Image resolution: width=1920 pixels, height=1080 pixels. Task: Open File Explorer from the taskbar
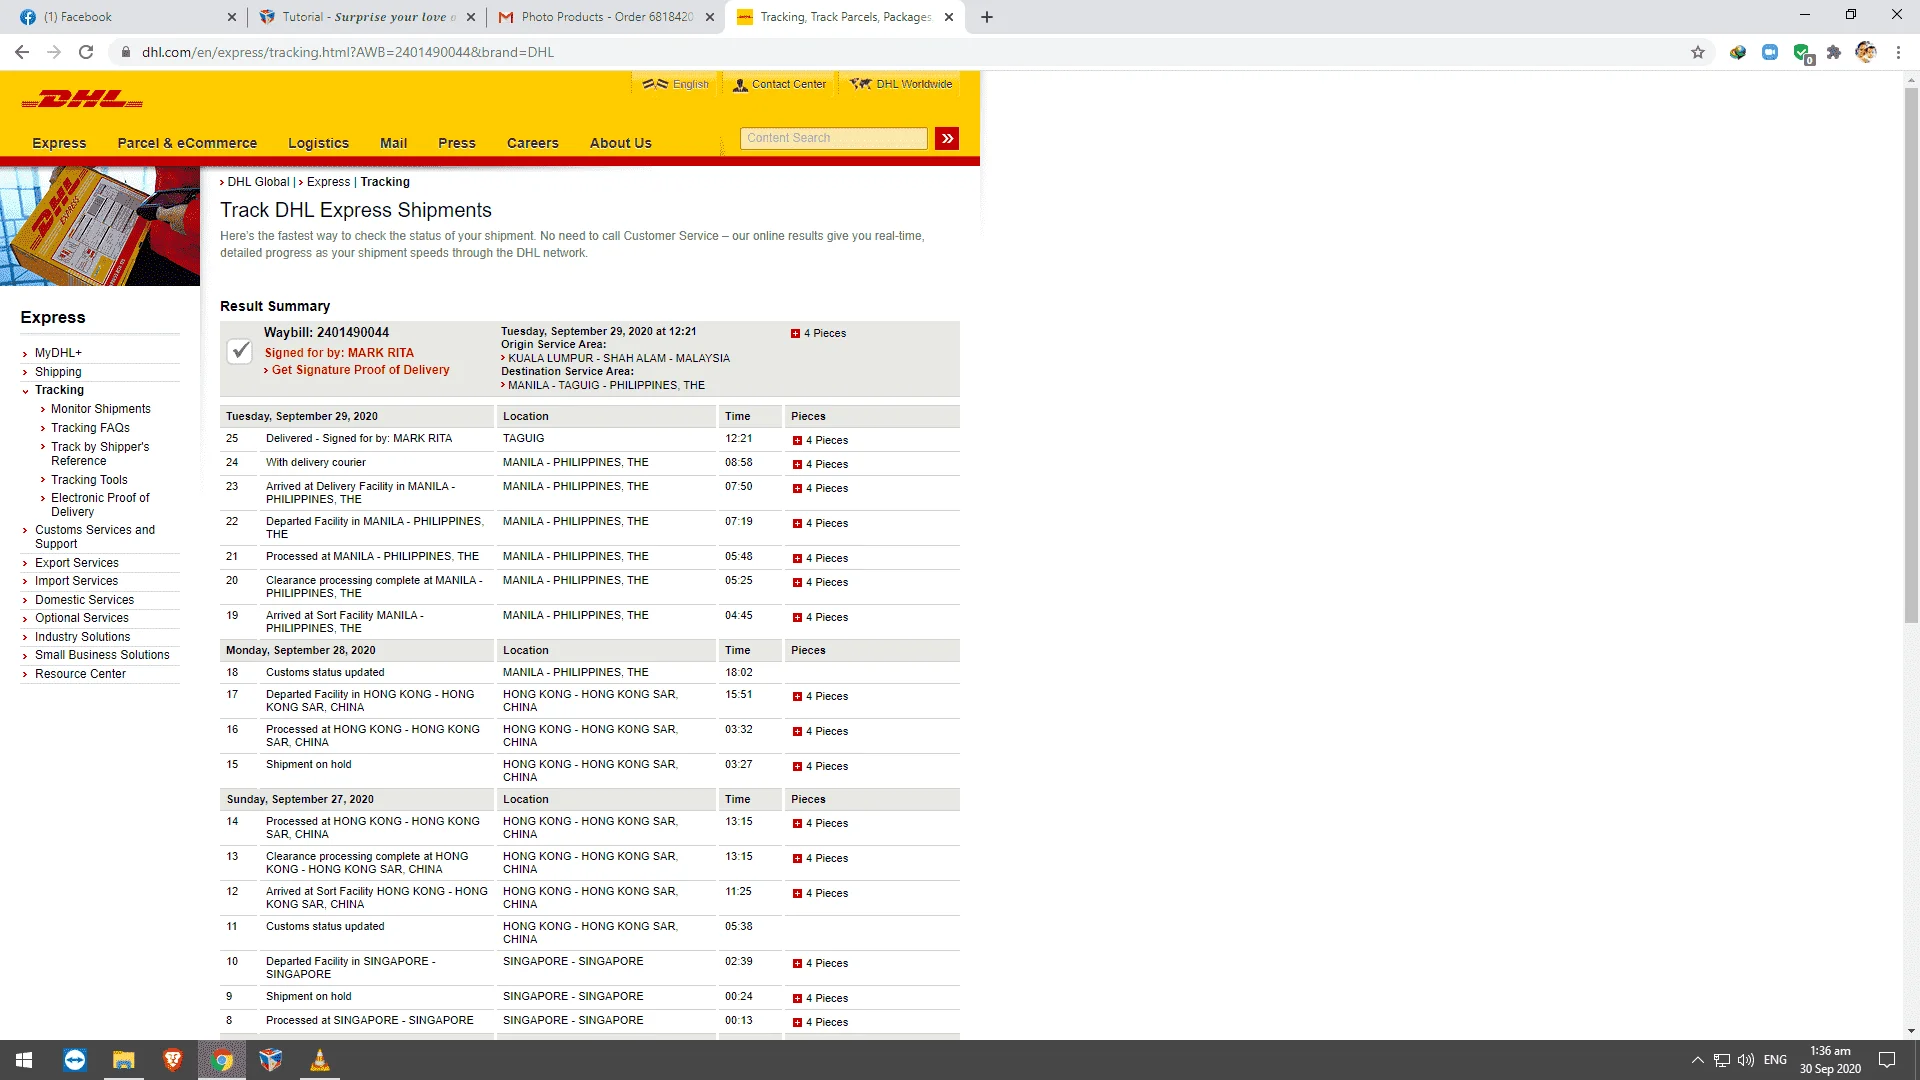pyautogui.click(x=124, y=1060)
